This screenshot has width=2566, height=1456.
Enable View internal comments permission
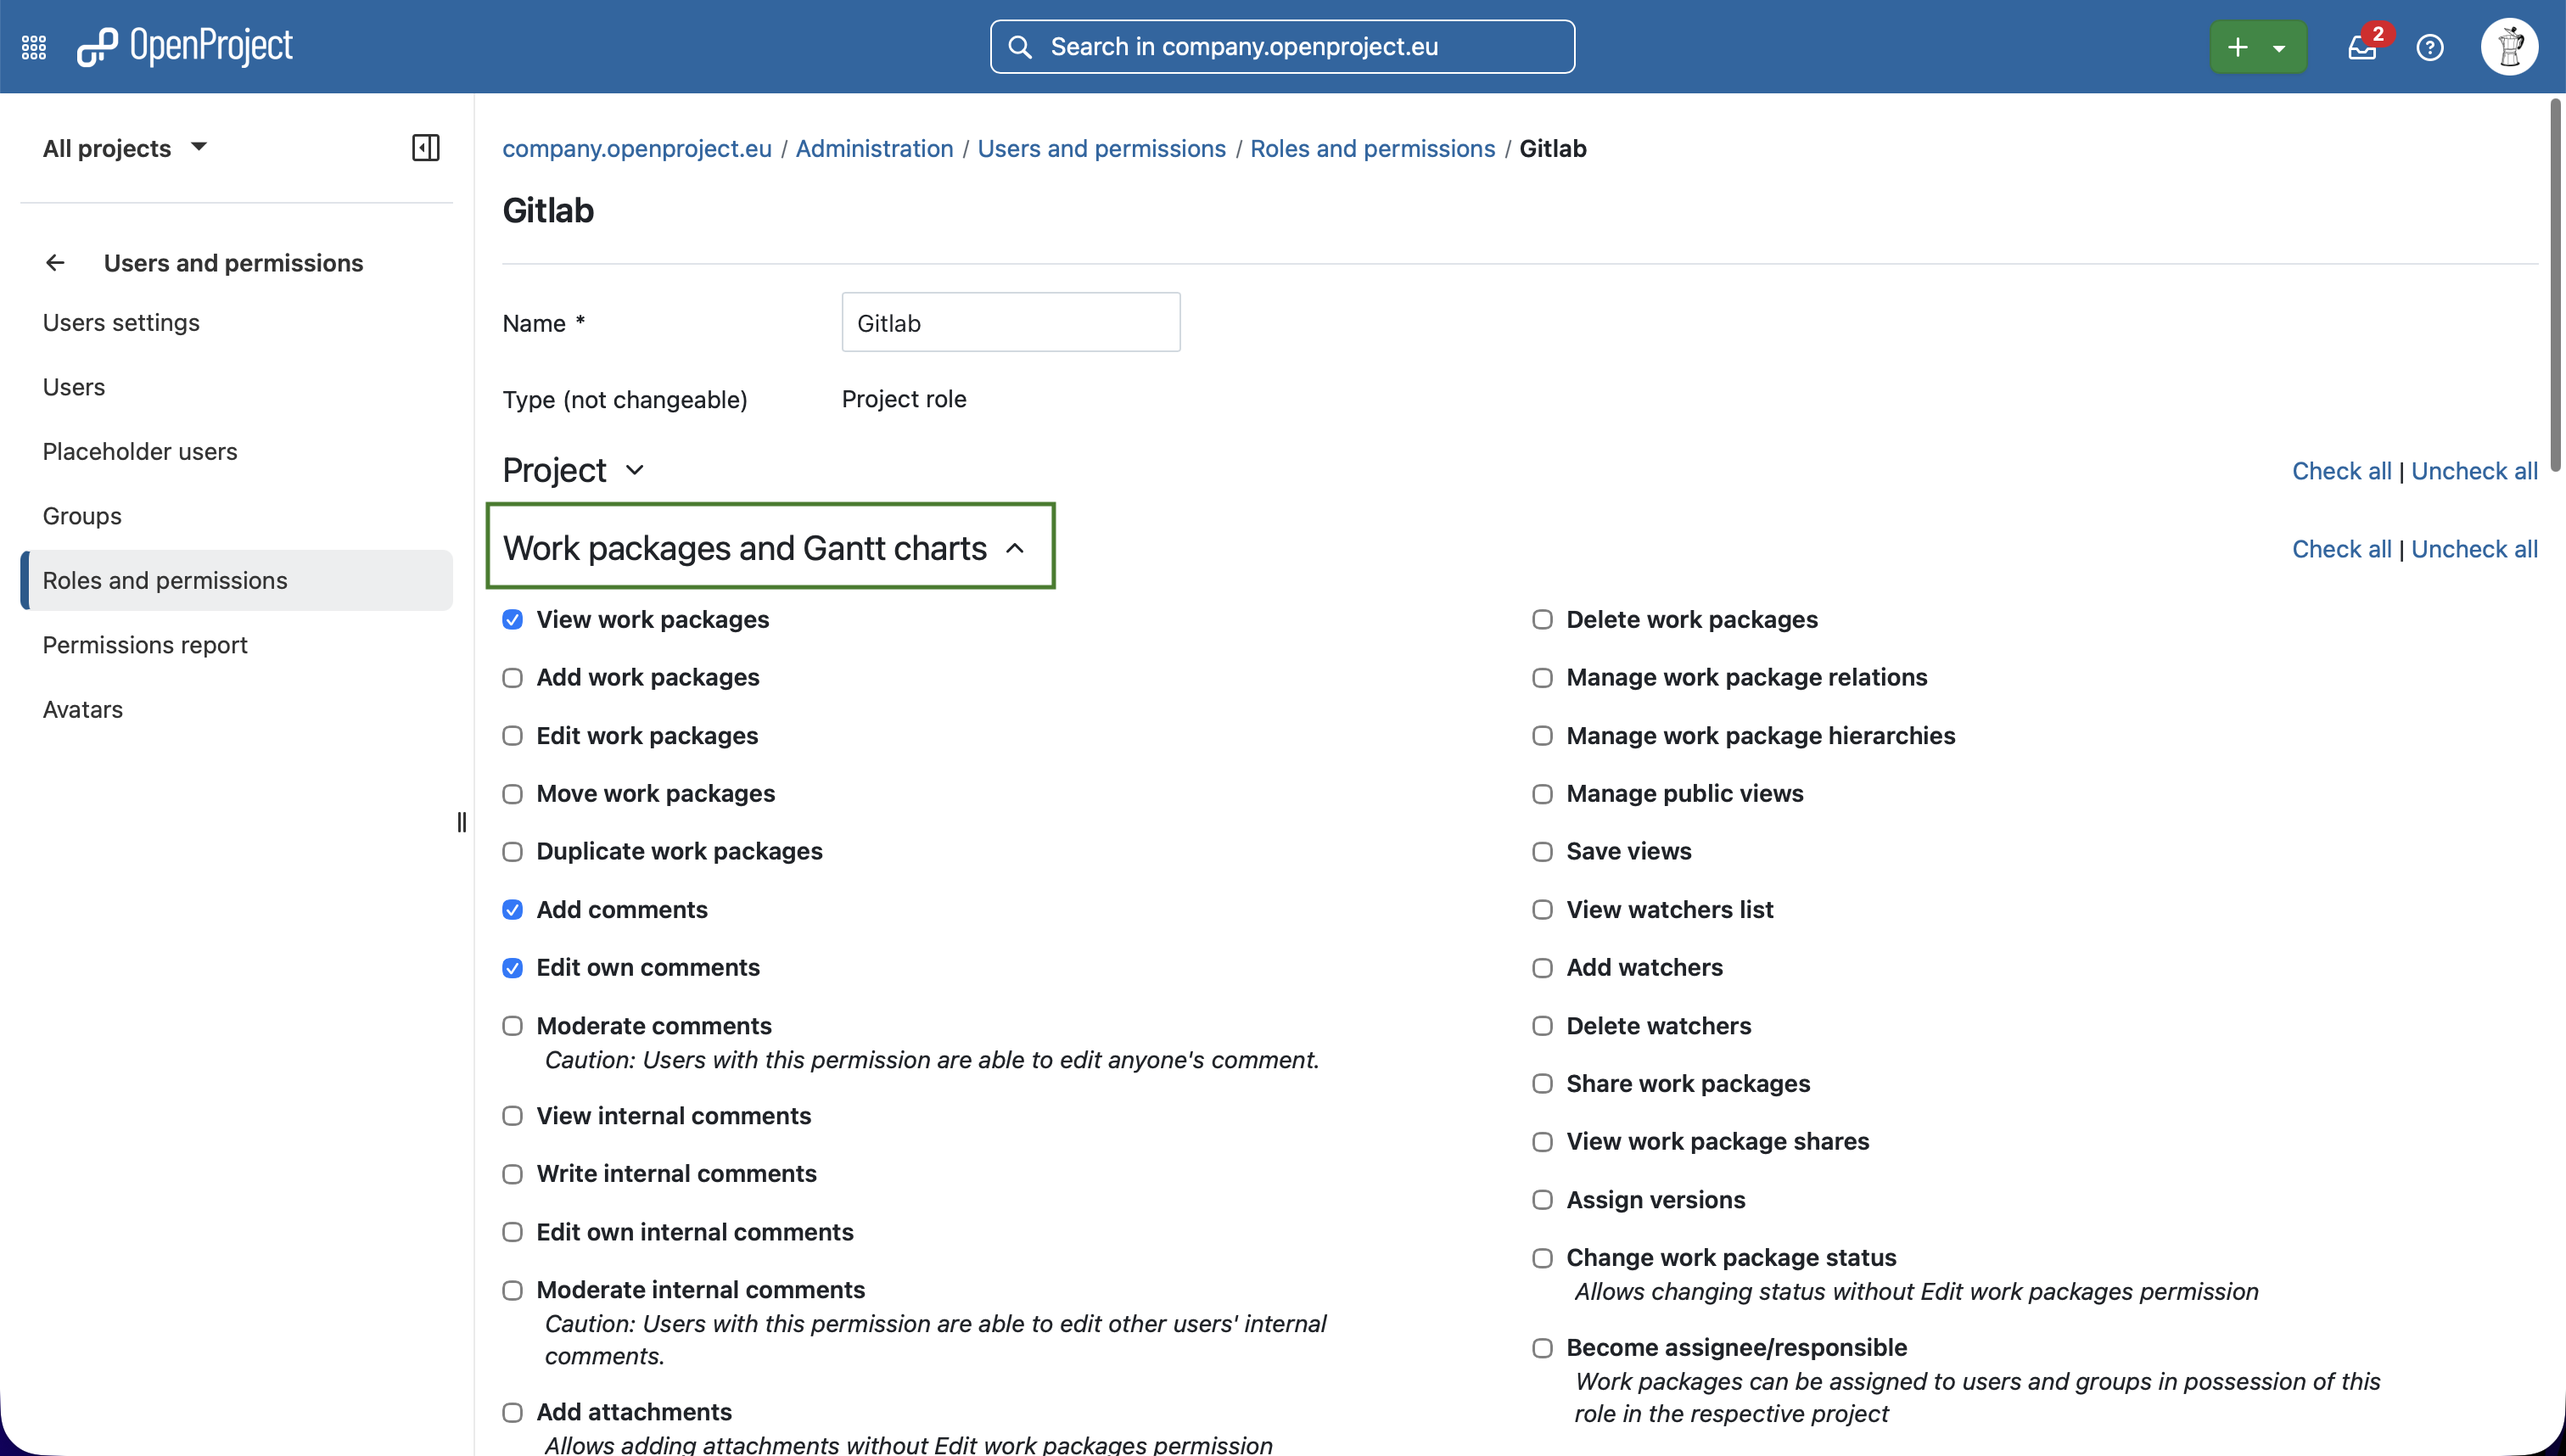coord(512,1116)
